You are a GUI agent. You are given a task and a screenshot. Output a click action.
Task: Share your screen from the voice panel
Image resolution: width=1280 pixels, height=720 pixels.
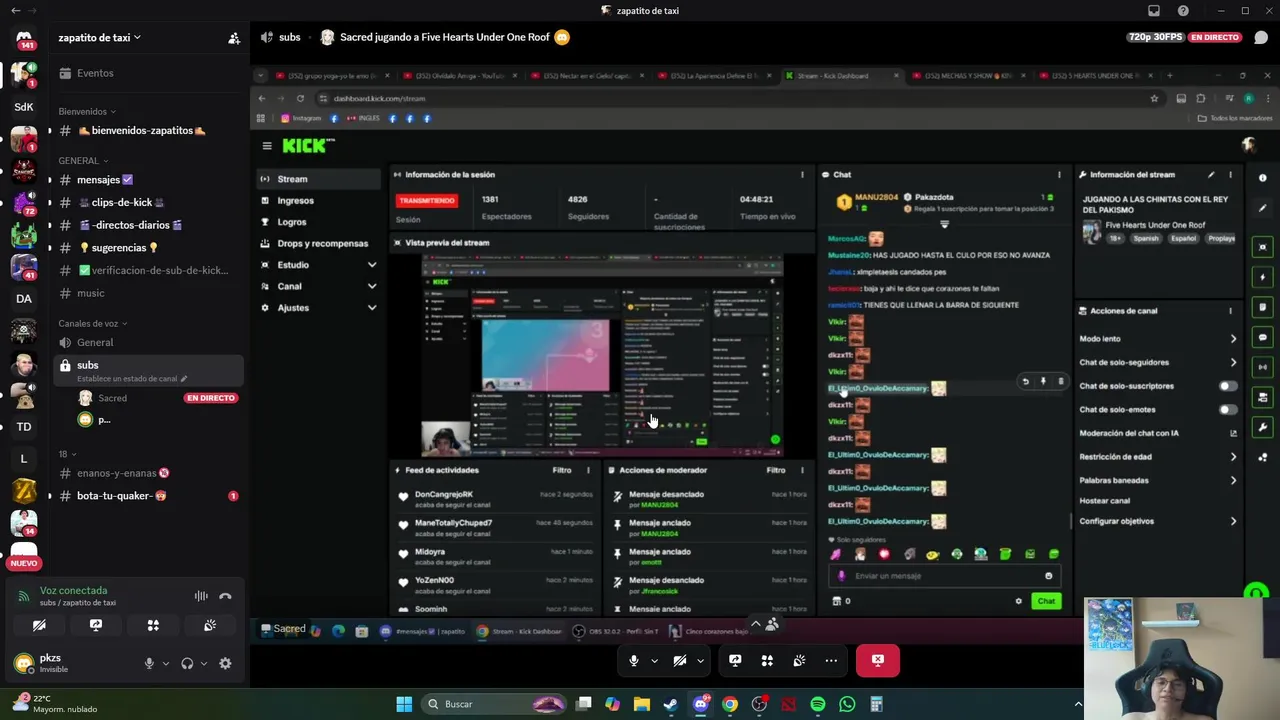click(96, 625)
